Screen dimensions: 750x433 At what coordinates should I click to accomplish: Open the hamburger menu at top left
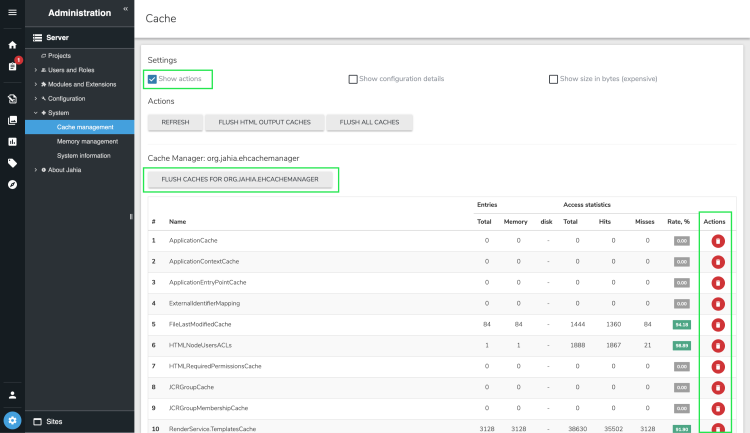(x=12, y=12)
